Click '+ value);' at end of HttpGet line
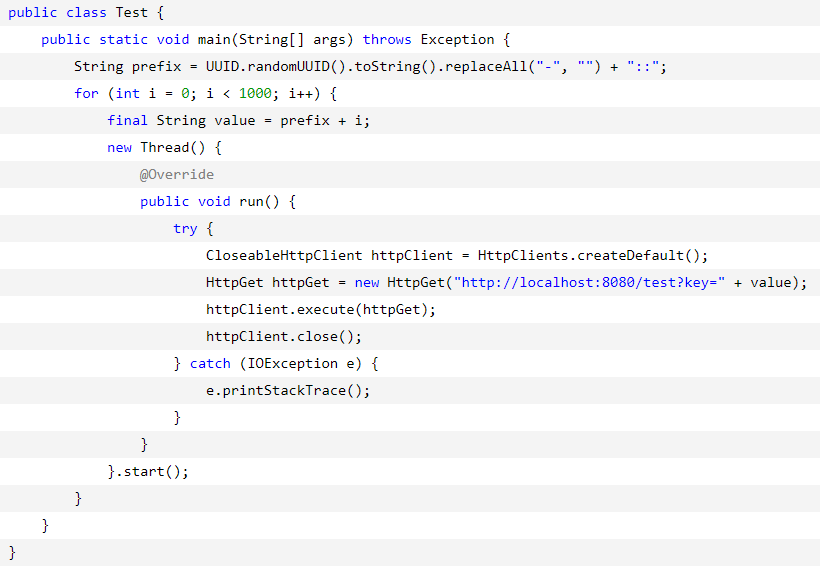 770,283
